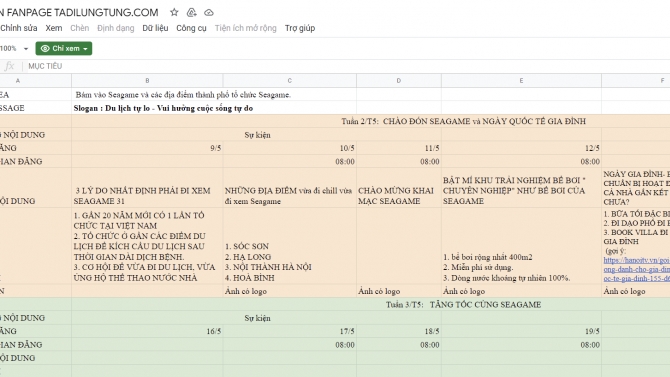Select cell 'BẬT MÍ KHU TRẢI NGHIỆM BỂ BƠI'
This screenshot has height=377, width=670.
point(521,188)
